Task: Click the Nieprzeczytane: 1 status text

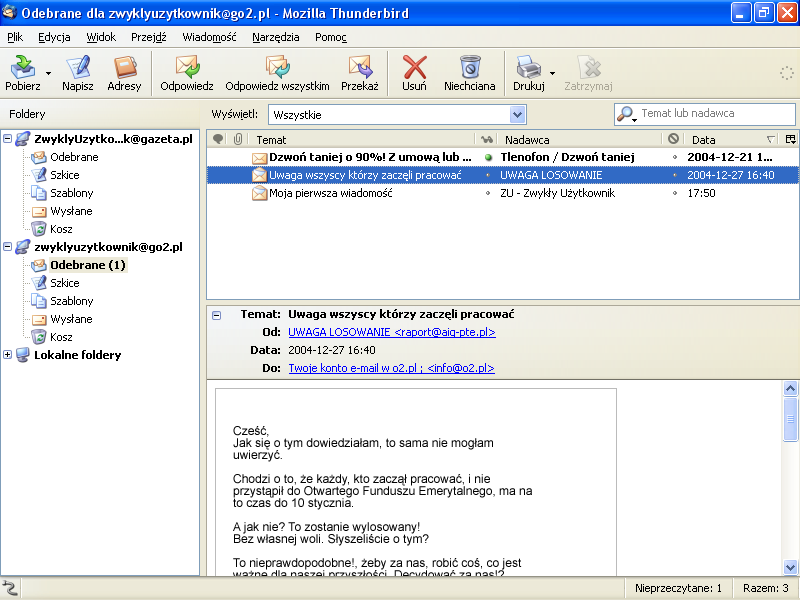Action: coord(678,588)
